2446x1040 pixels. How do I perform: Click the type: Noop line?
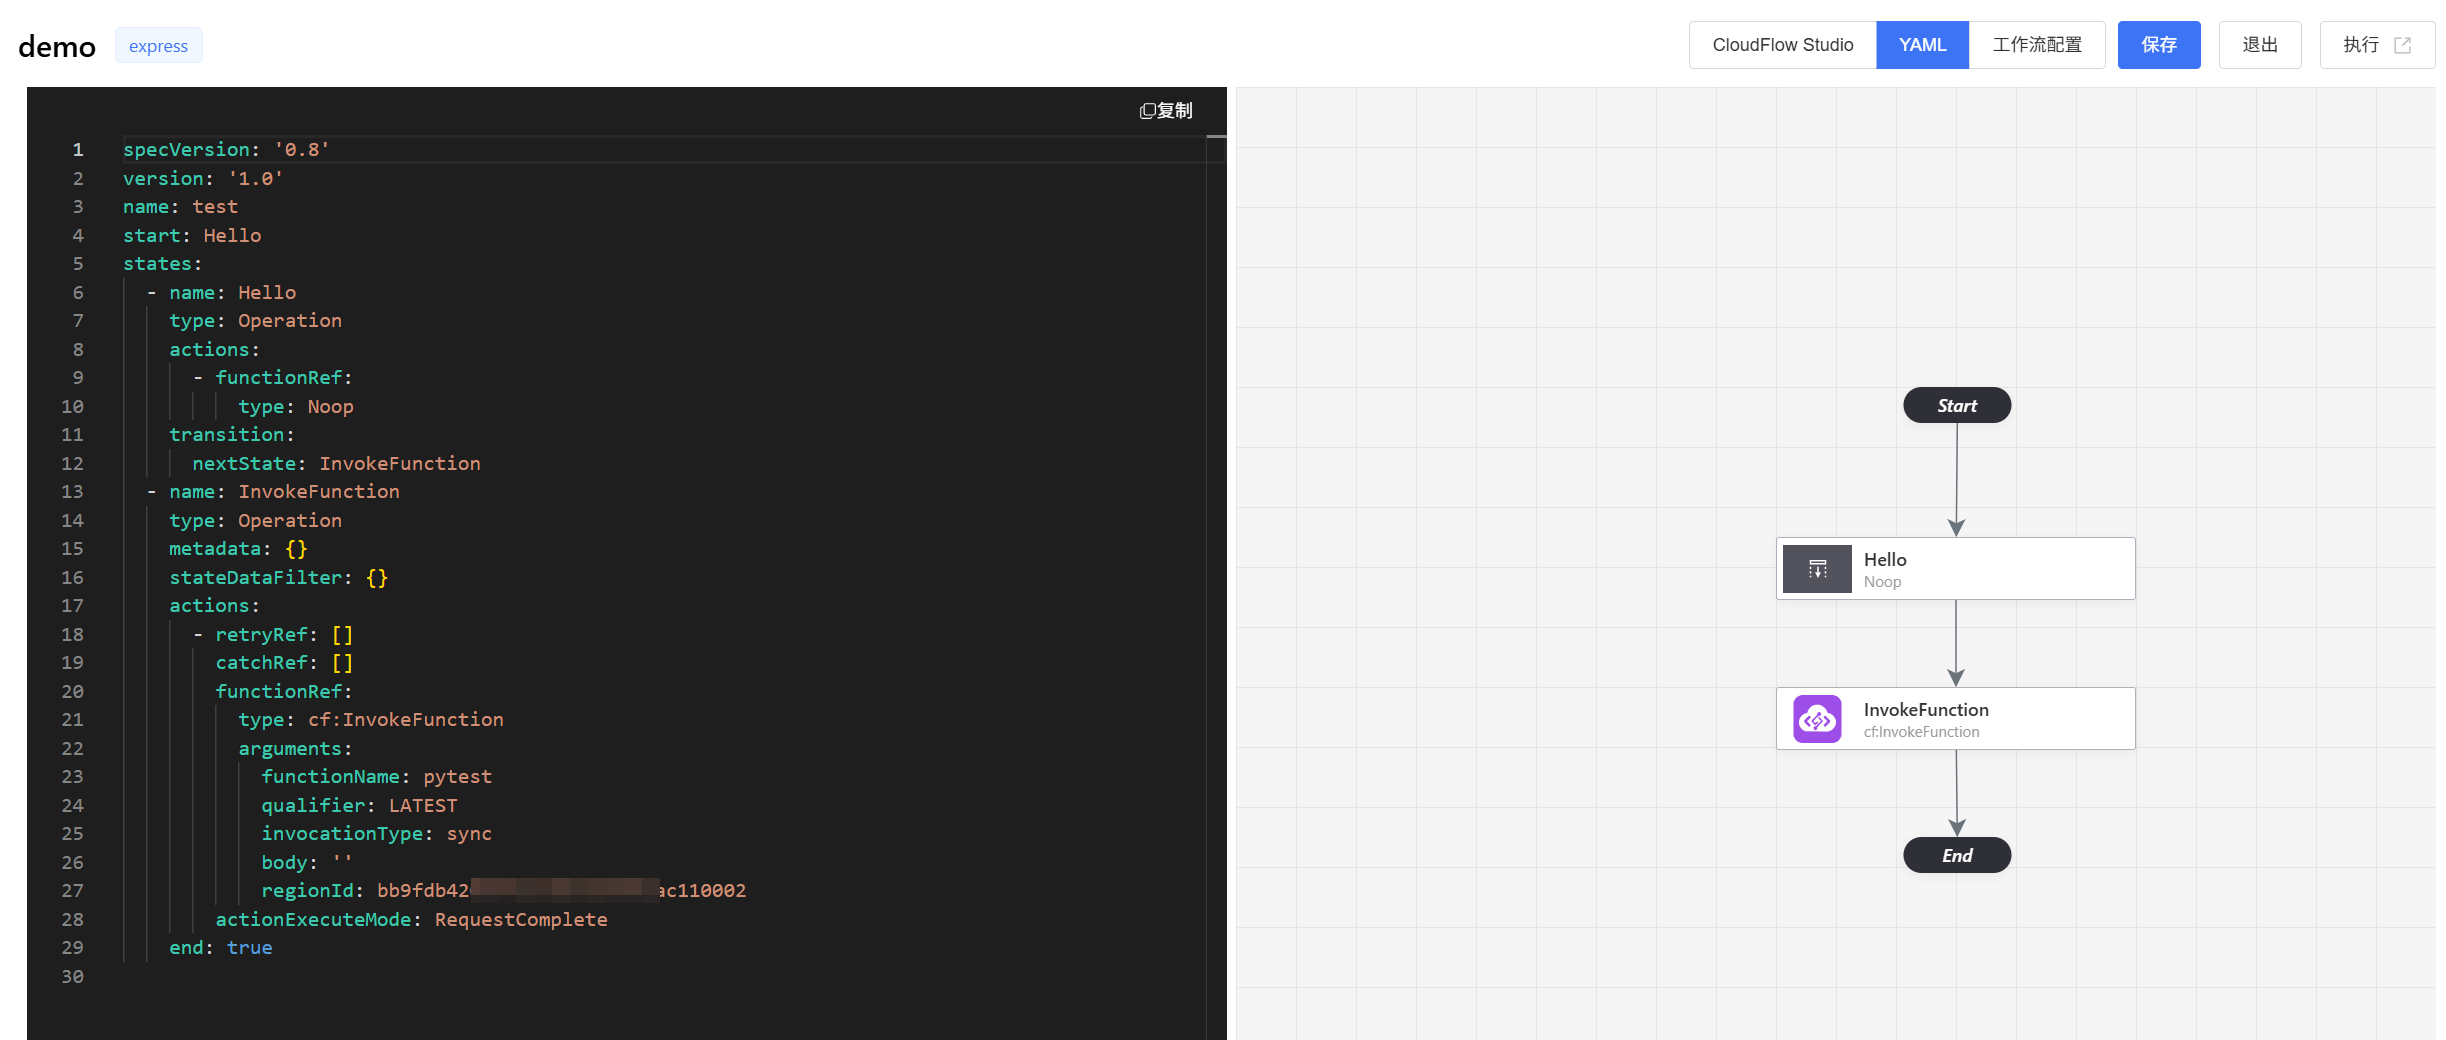296,406
